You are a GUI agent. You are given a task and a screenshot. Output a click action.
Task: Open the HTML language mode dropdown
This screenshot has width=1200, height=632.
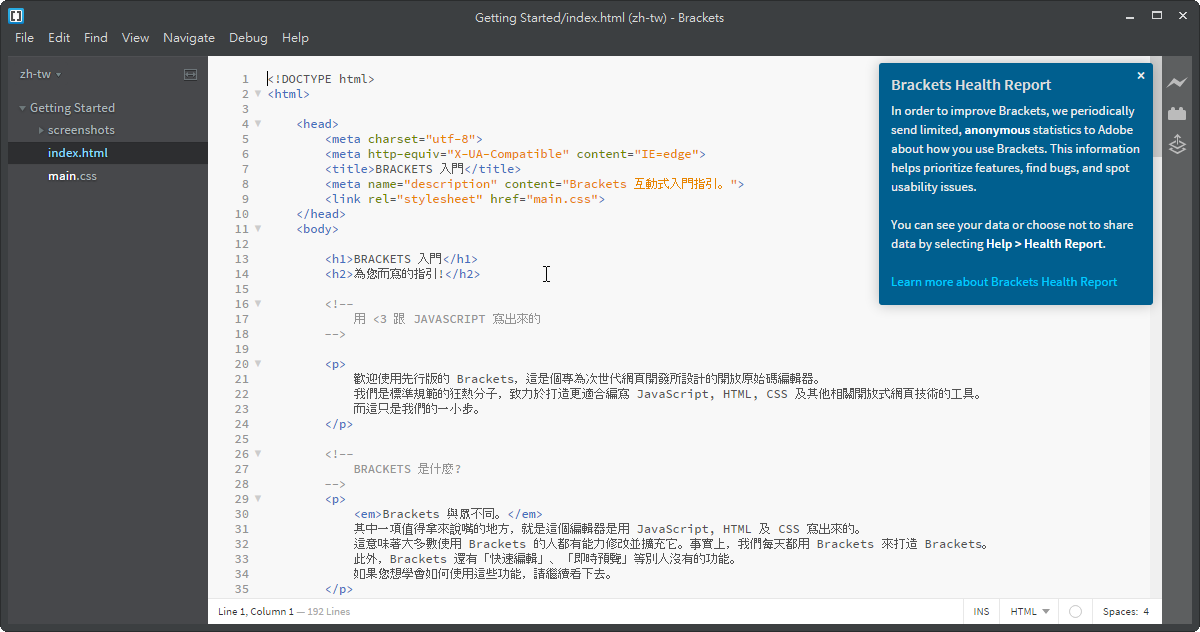[x=1030, y=611]
